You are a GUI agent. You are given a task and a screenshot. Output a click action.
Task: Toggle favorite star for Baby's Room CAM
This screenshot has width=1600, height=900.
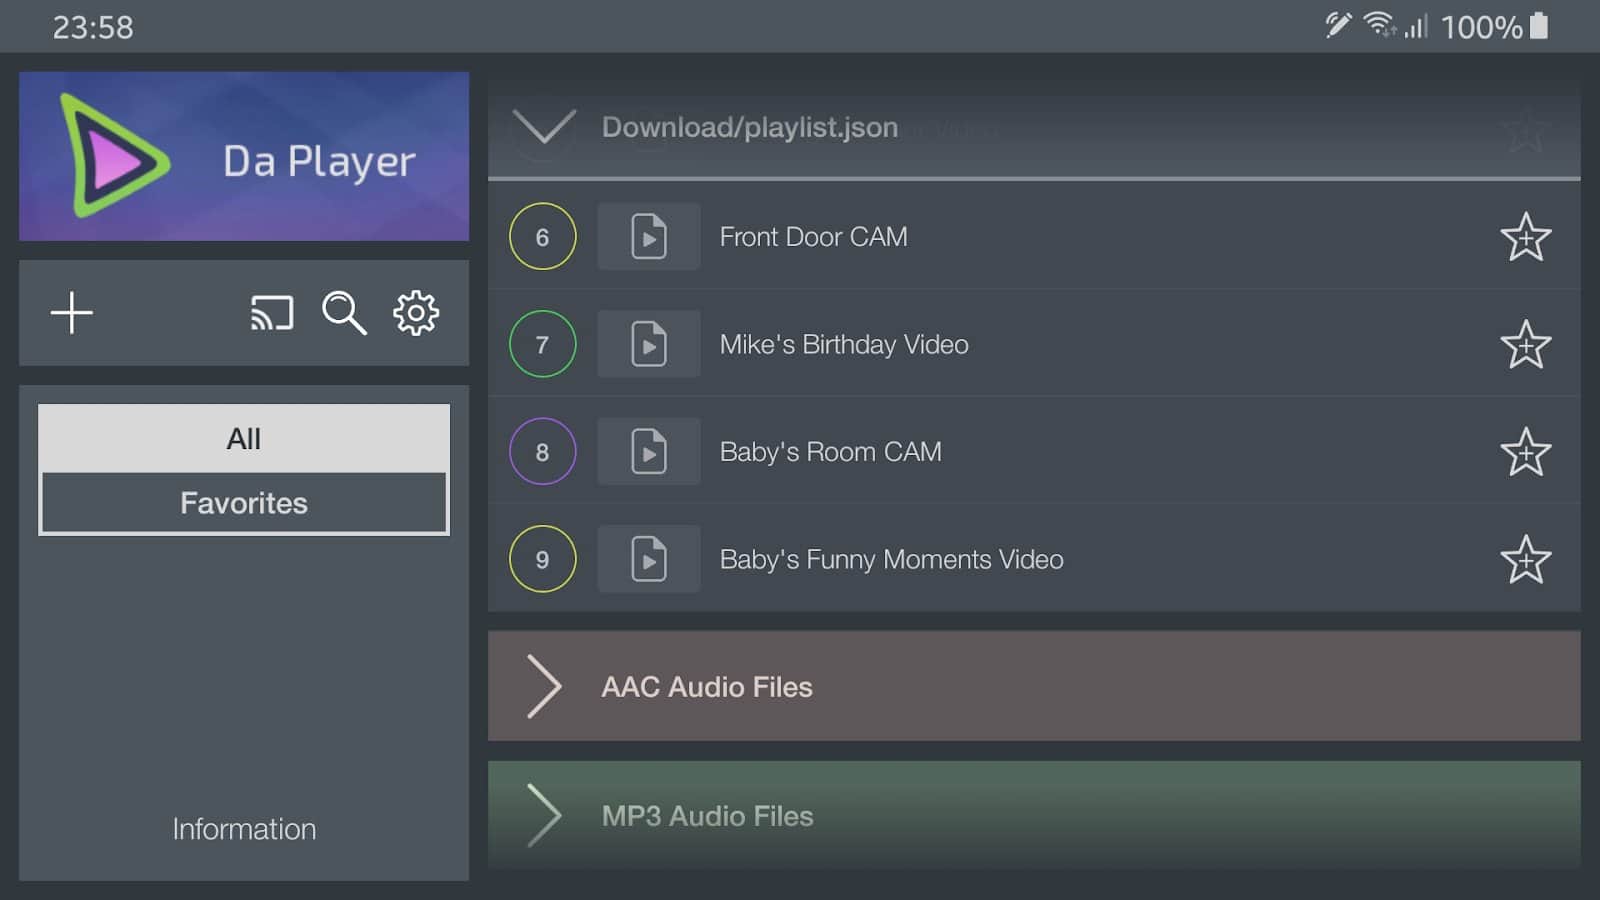(1525, 452)
